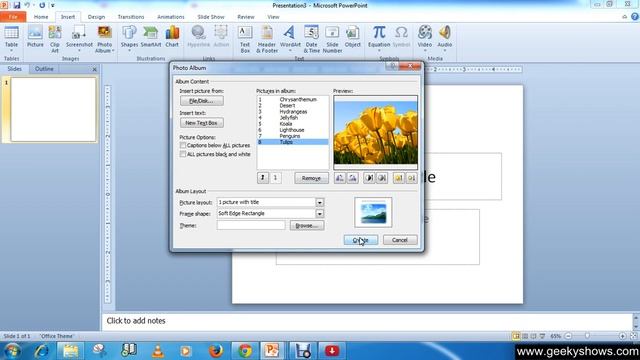Insert Date & Time
The width and height of the screenshot is (640, 360).
click(311, 39)
